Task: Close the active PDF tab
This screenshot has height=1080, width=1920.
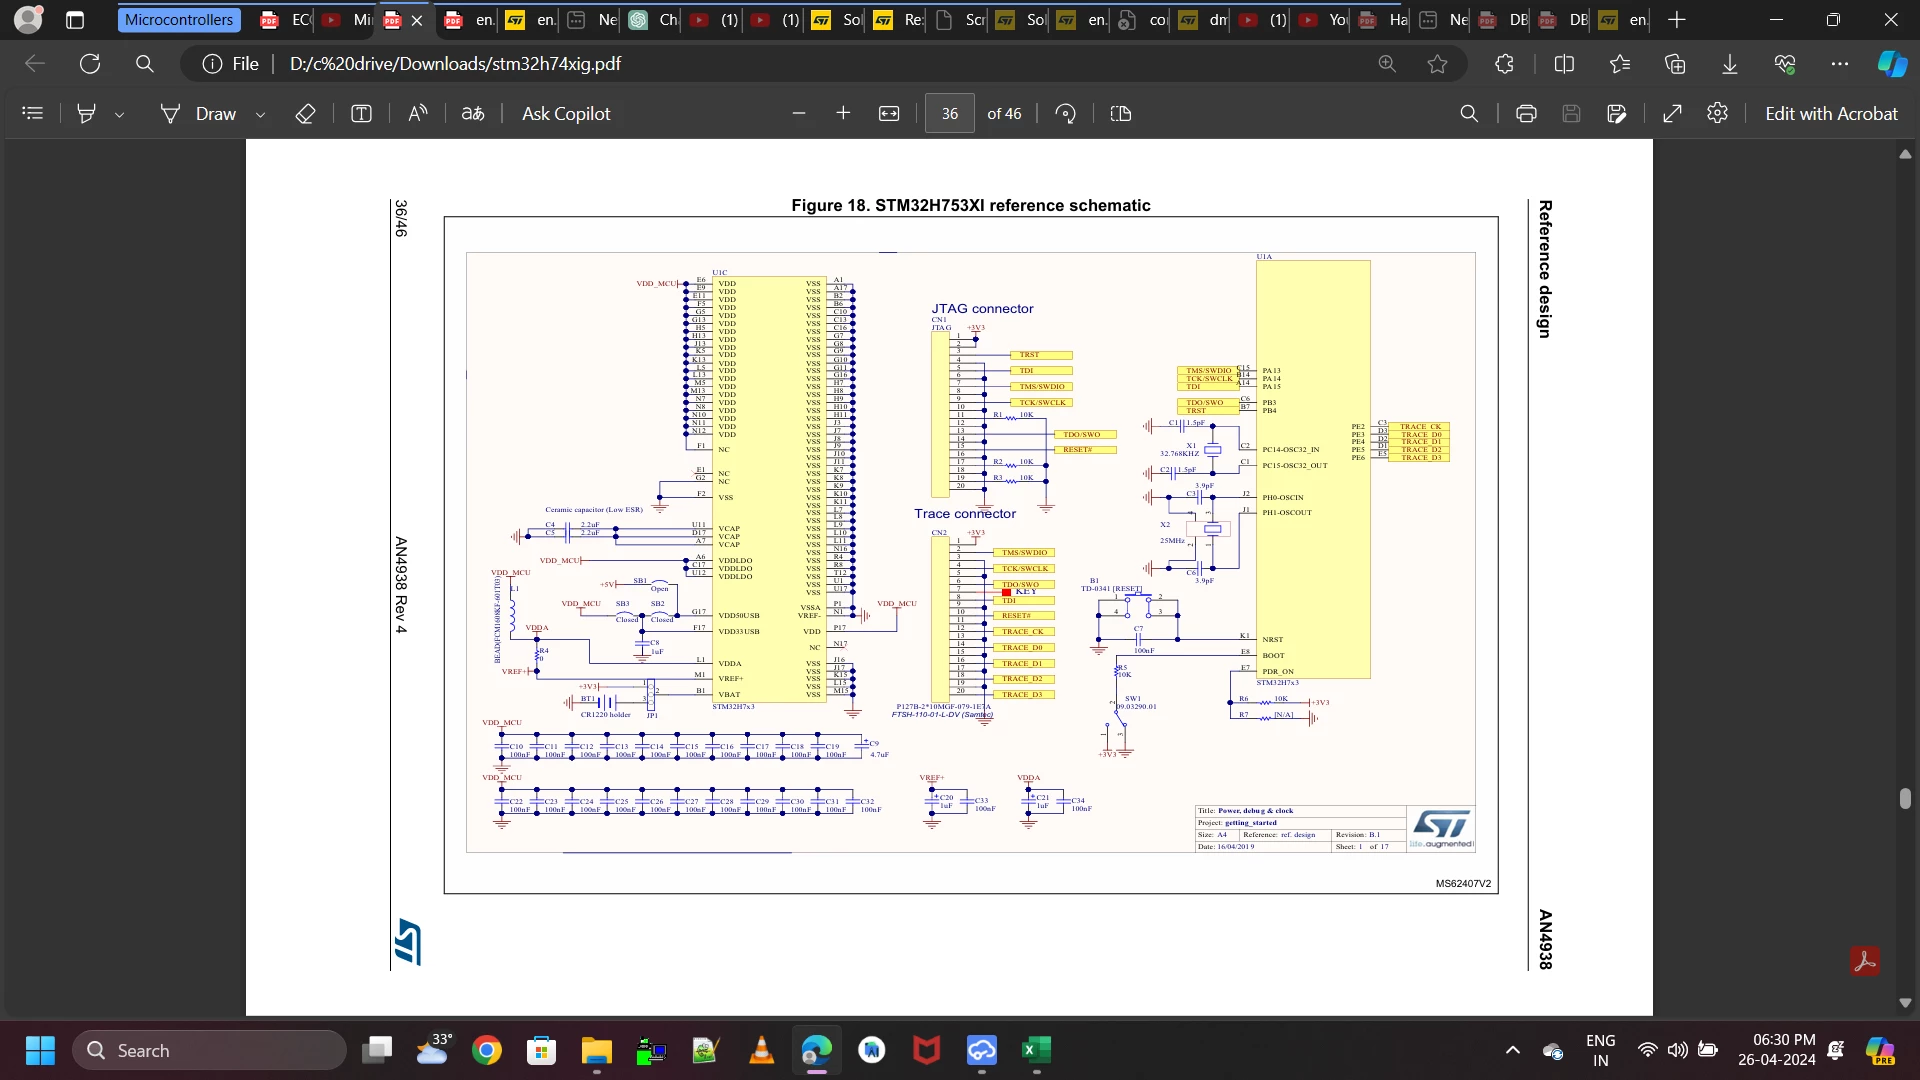Action: [417, 20]
